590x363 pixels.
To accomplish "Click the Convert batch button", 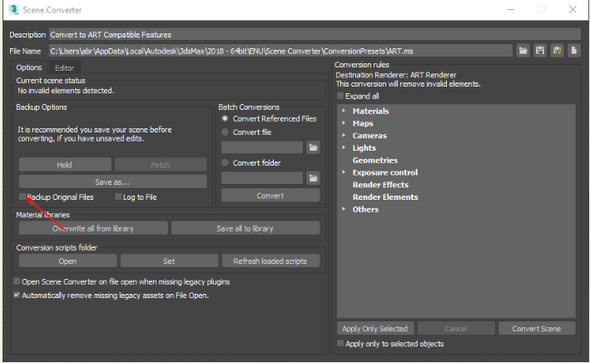I will (x=271, y=196).
